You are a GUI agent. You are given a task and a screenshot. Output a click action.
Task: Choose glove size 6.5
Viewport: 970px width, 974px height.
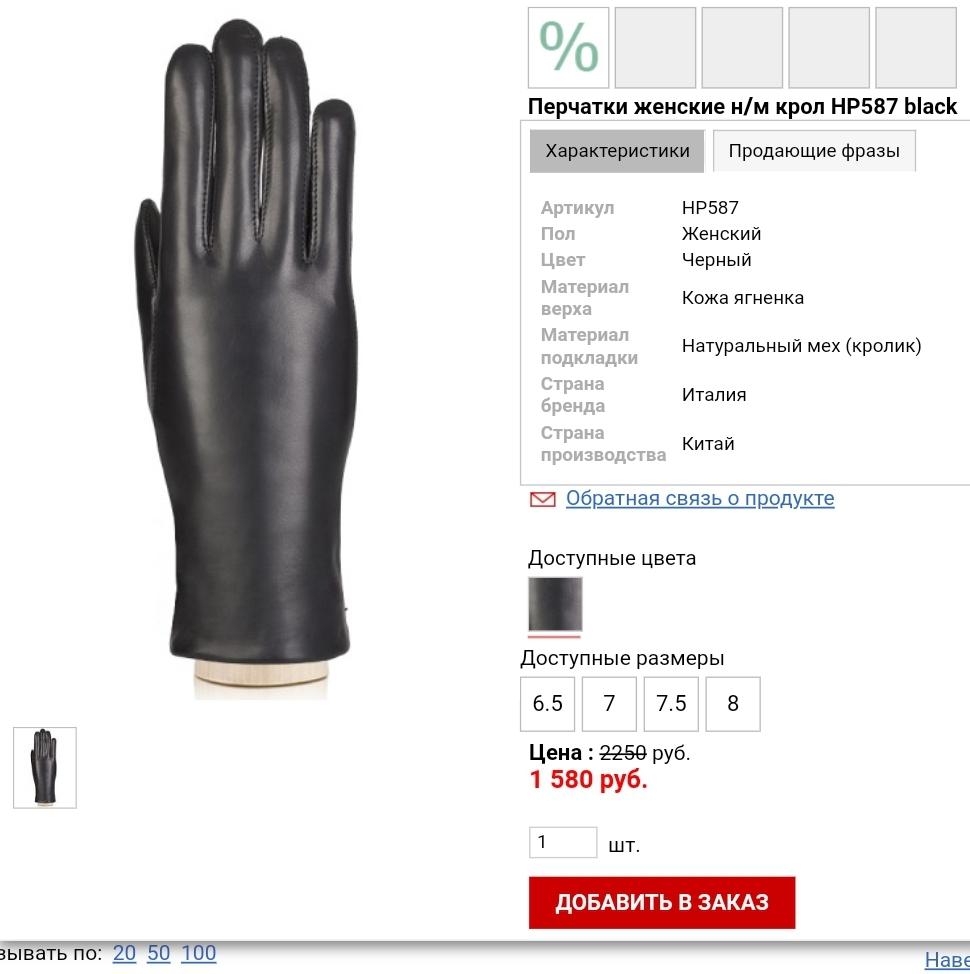[548, 704]
